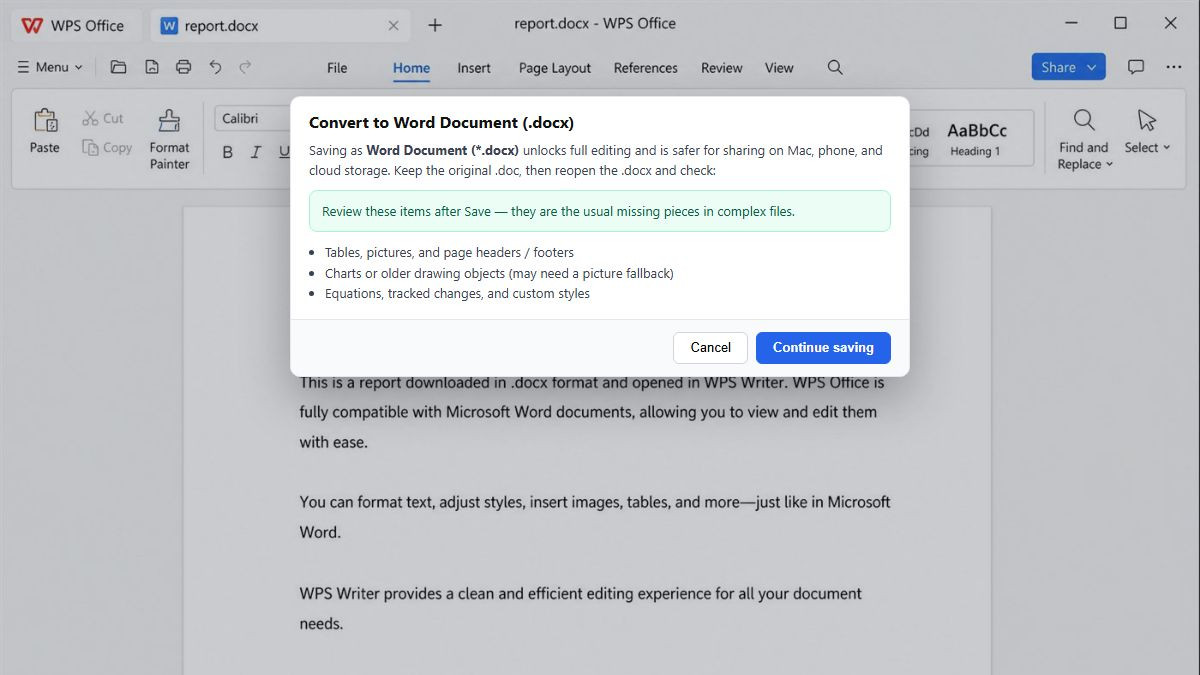The width and height of the screenshot is (1200, 675).
Task: Click the Select cursor tool
Action: pos(1147,131)
